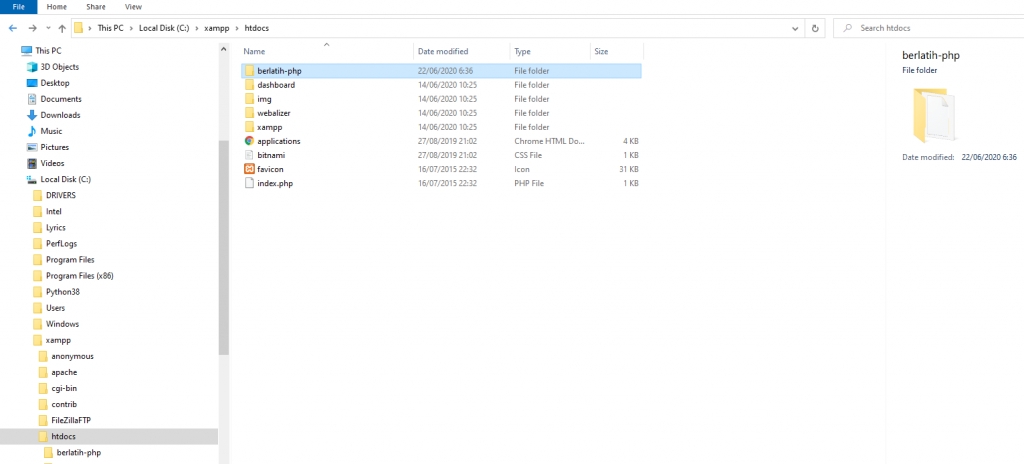The image size is (1024, 464).
Task: Sort by the Date modified column header
Action: click(x=443, y=51)
